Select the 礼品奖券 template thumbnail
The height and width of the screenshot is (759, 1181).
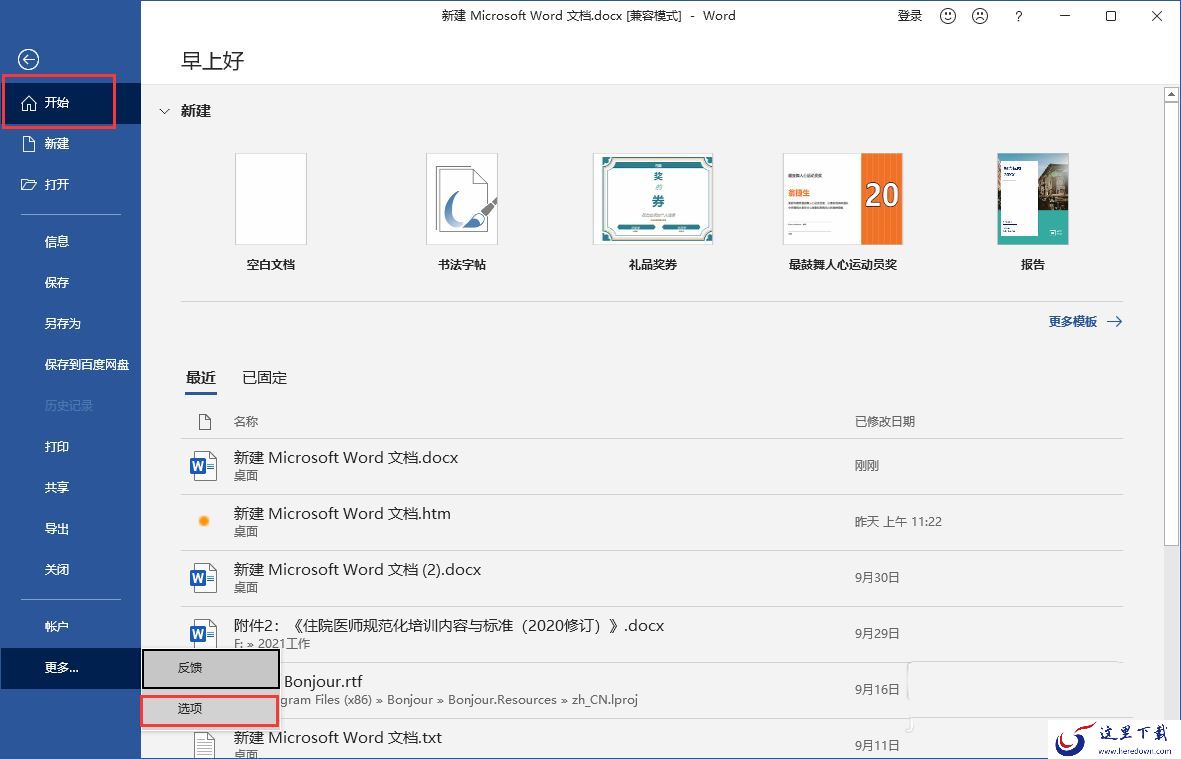653,199
